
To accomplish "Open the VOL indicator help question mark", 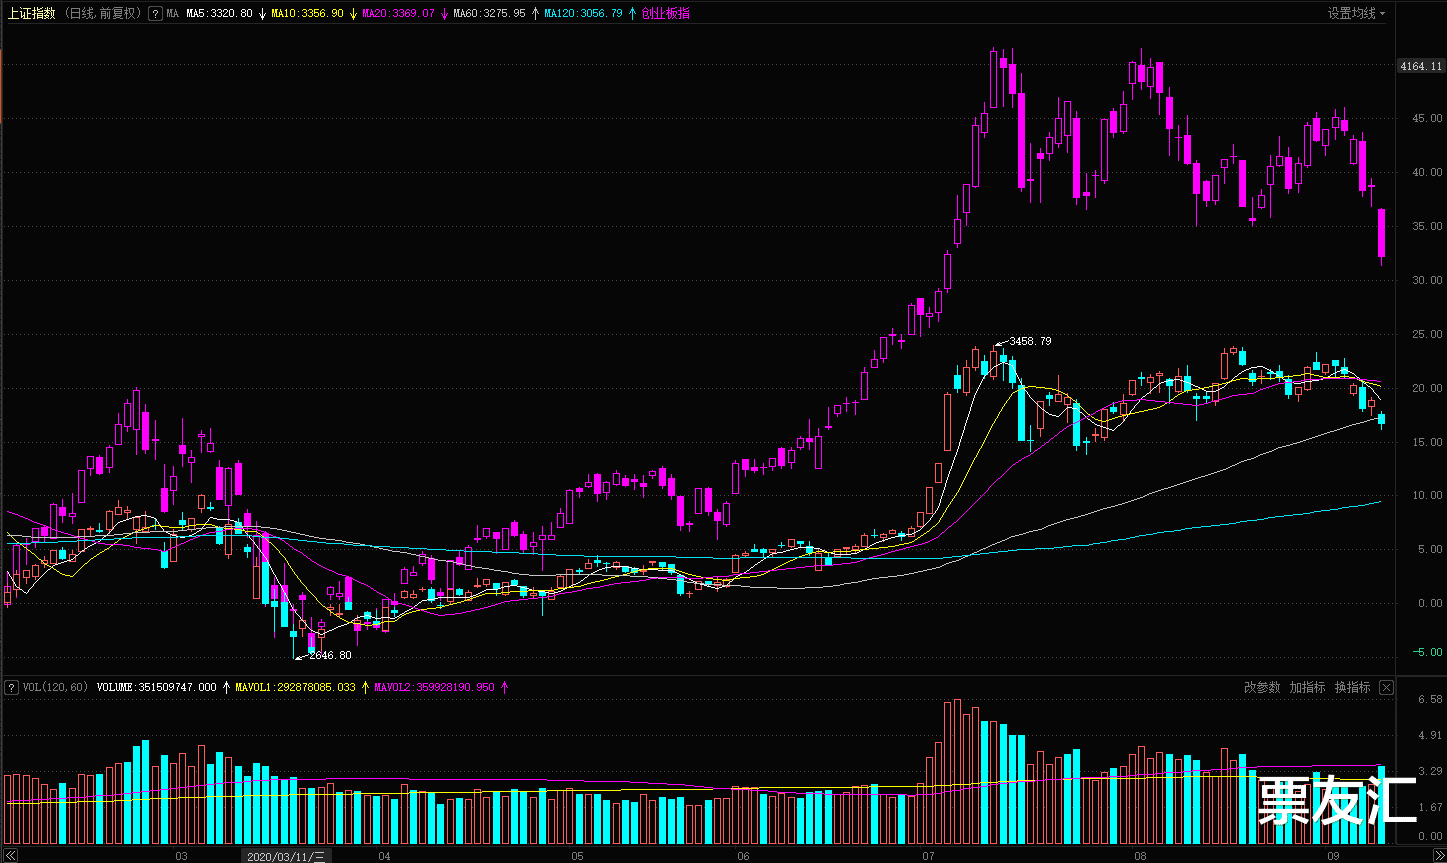I will tap(12, 687).
